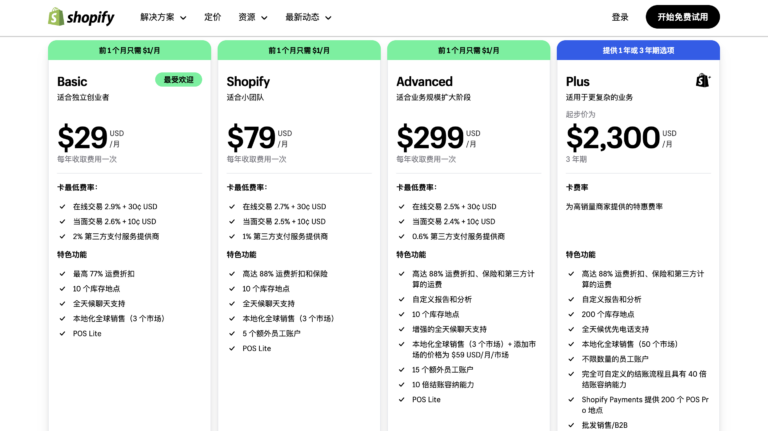The height and width of the screenshot is (431, 768).
Task: Click 为高销量商家提供的特惠费率 text
Action: pyautogui.click(x=614, y=207)
